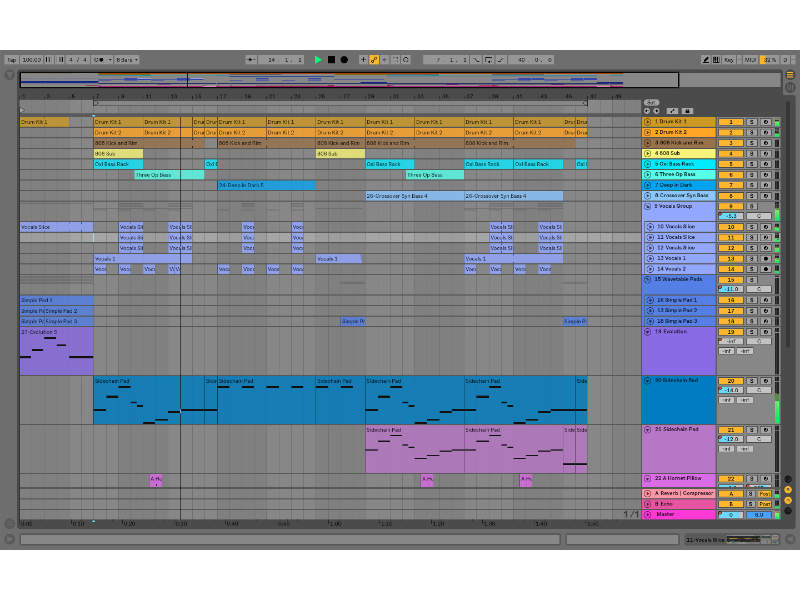Image resolution: width=800 pixels, height=600 pixels.
Task: Toggle the Follow playback button
Action: click(251, 60)
